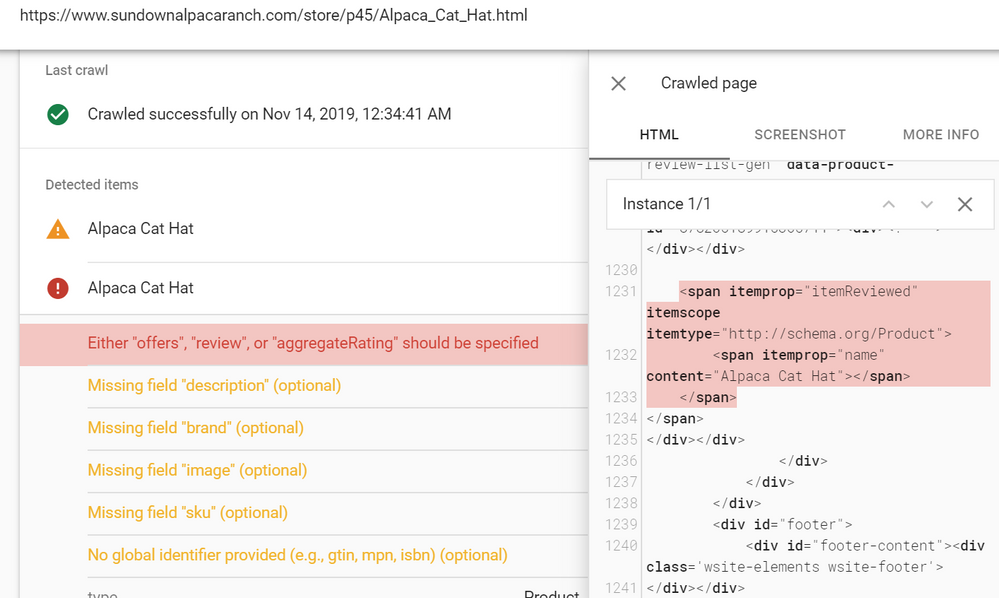Go to next search instance
The image size is (999, 598).
pyautogui.click(x=926, y=204)
